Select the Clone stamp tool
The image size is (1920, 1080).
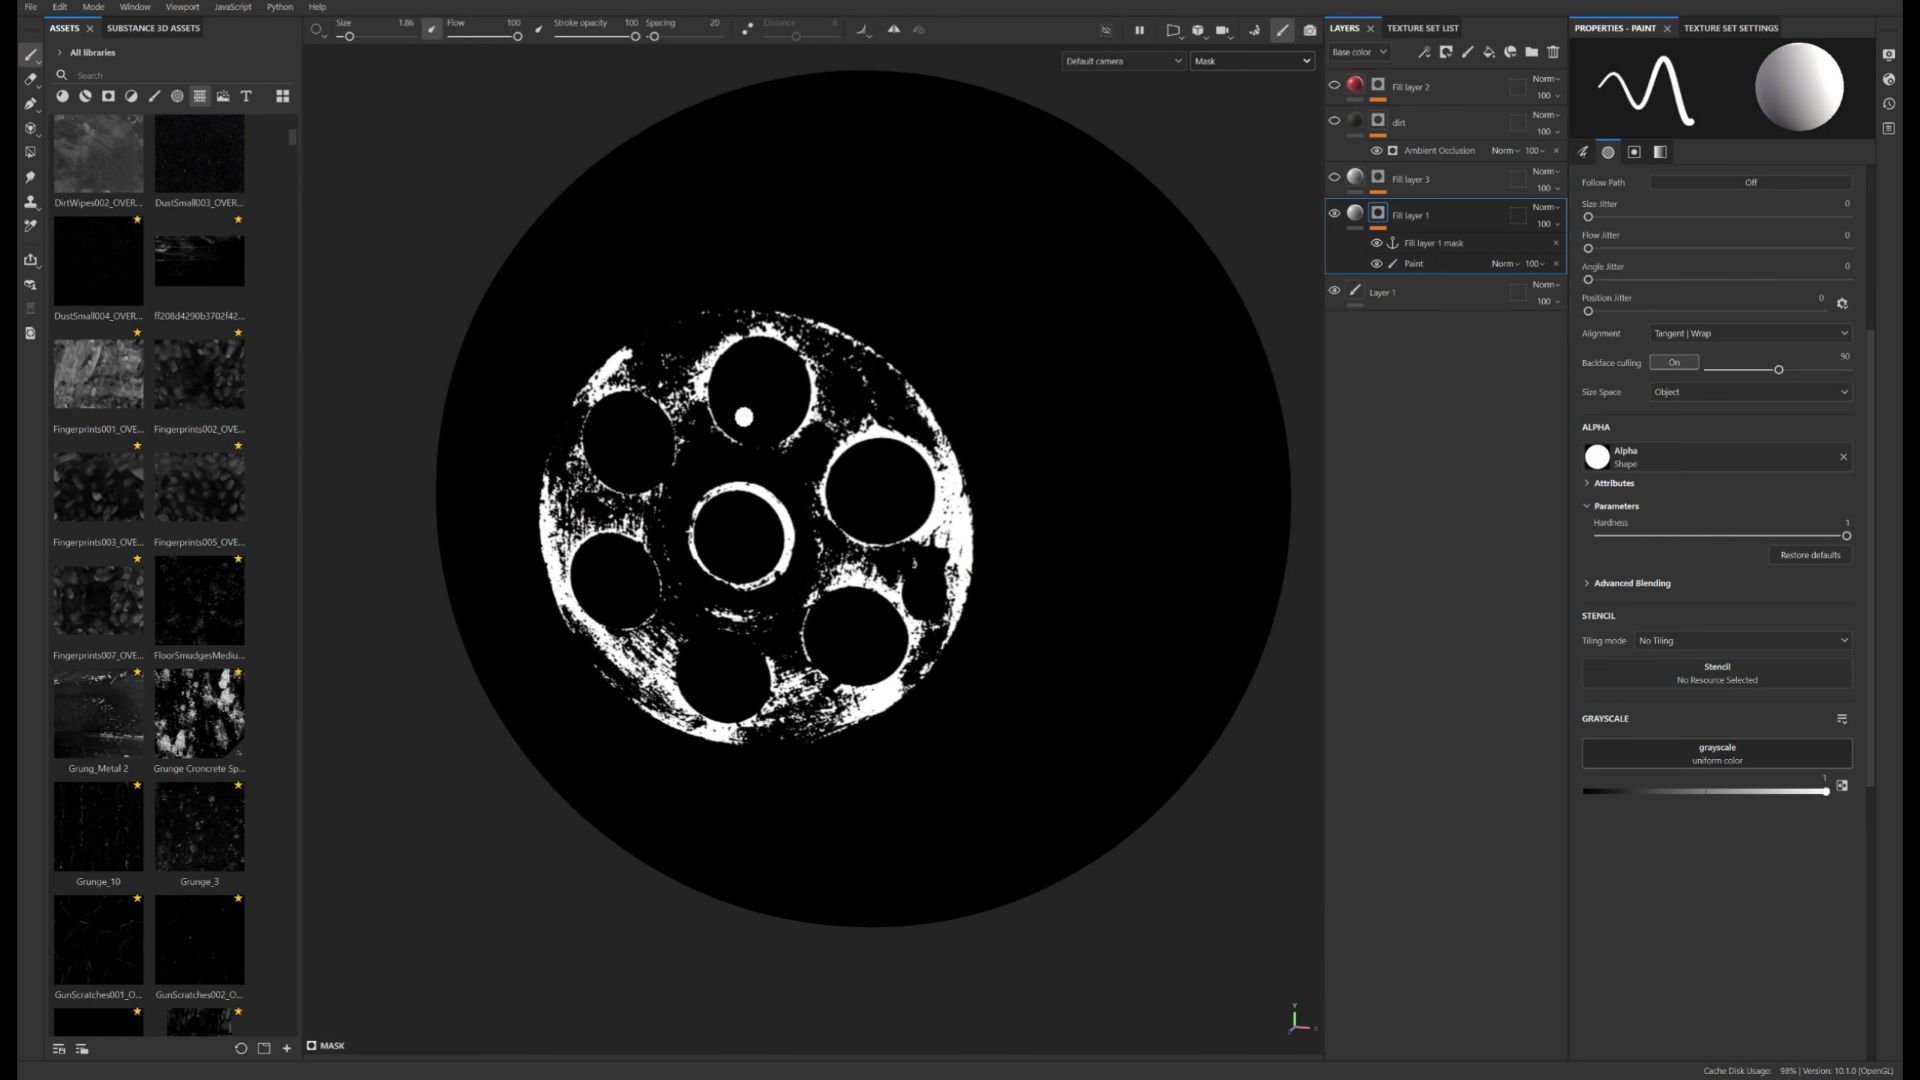pyautogui.click(x=31, y=201)
